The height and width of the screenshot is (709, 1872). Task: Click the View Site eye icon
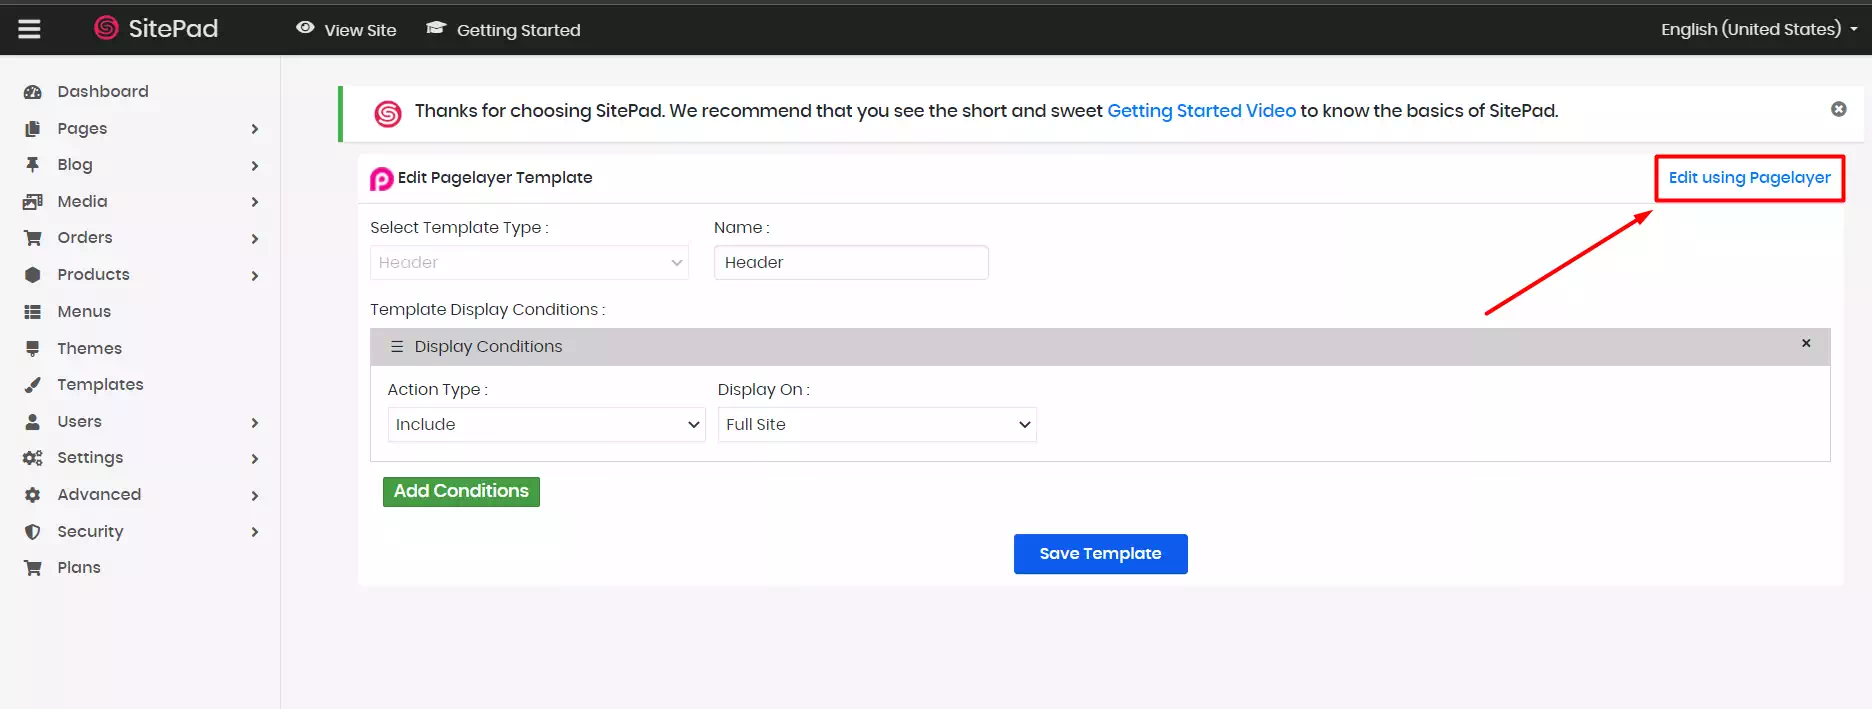coord(305,28)
